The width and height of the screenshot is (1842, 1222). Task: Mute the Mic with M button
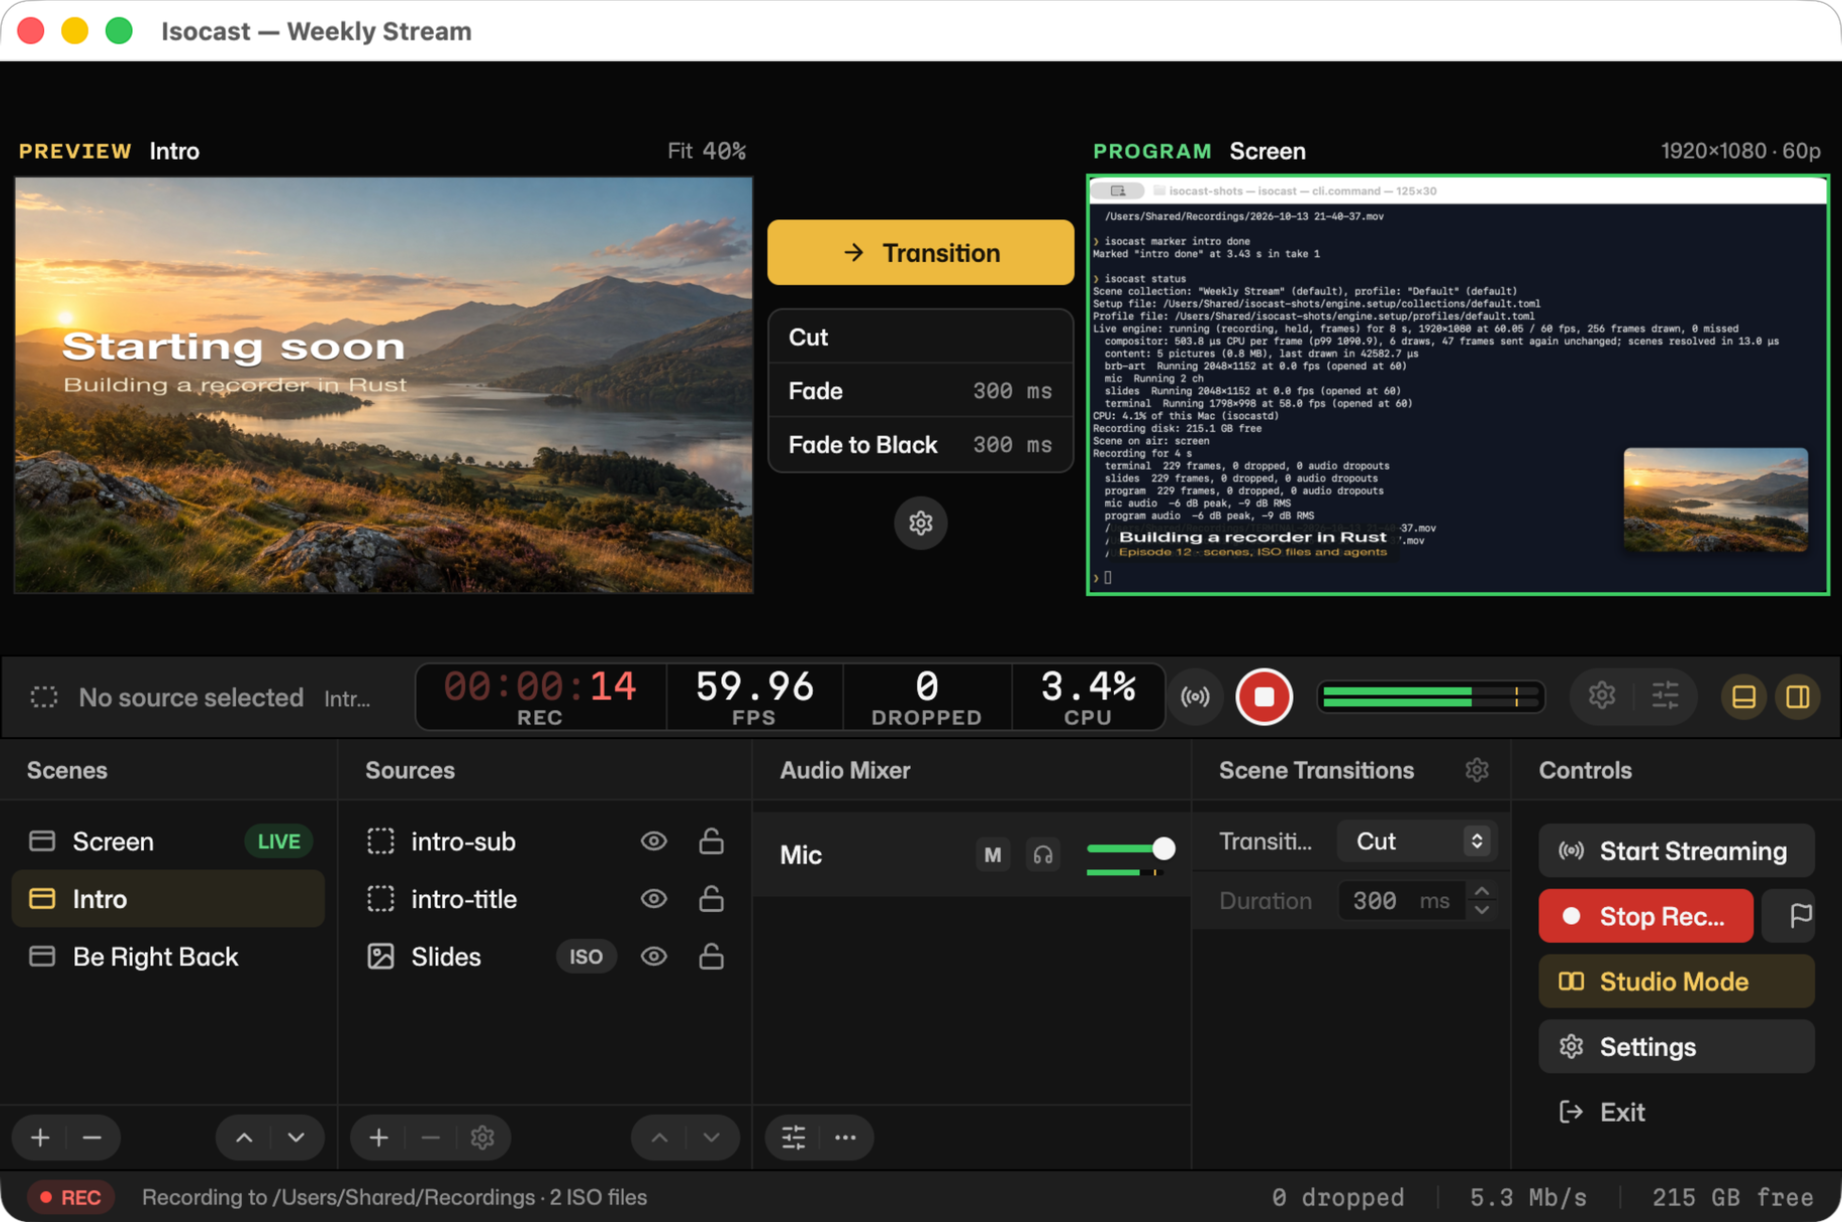tap(992, 855)
